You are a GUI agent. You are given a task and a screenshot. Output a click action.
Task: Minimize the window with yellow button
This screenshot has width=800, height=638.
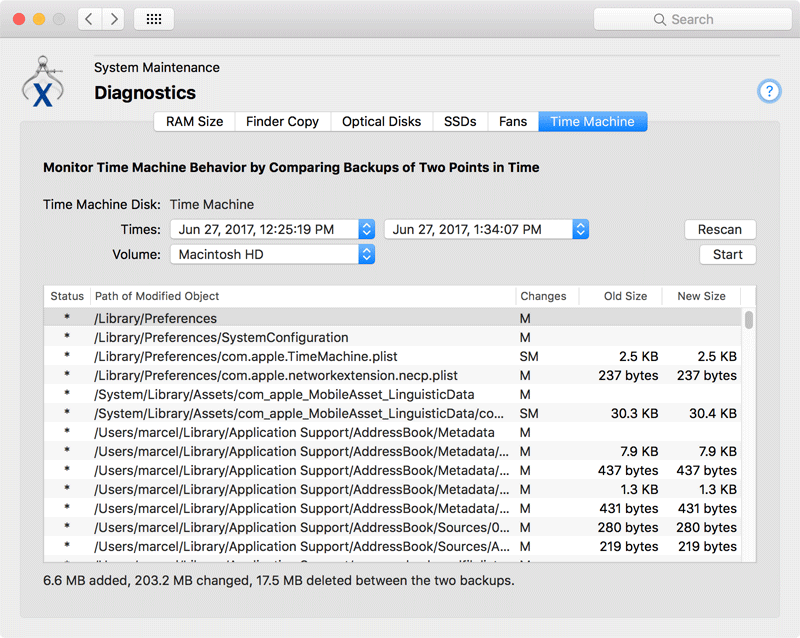coord(39,19)
